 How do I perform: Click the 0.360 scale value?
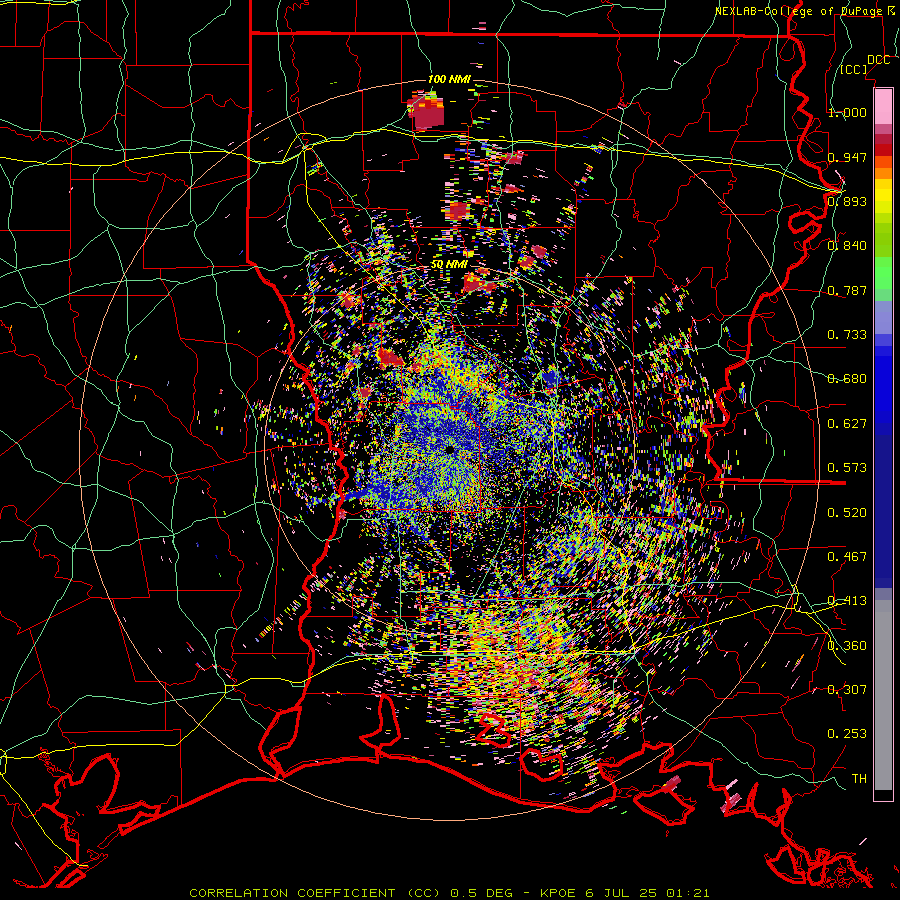[x=847, y=645]
